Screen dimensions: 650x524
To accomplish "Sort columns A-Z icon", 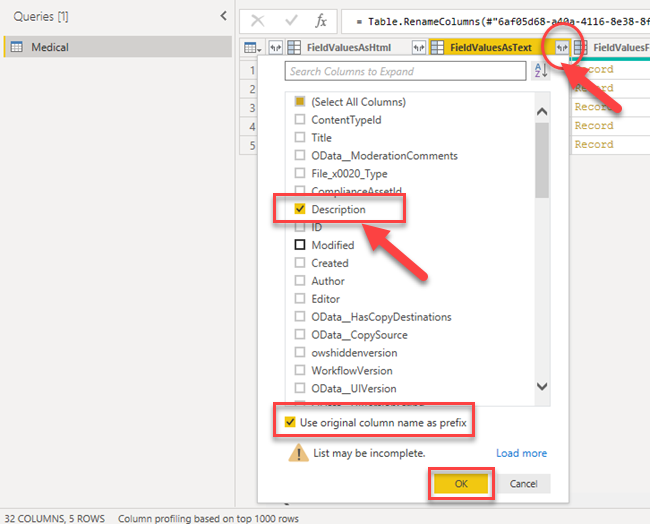I will click(x=541, y=71).
